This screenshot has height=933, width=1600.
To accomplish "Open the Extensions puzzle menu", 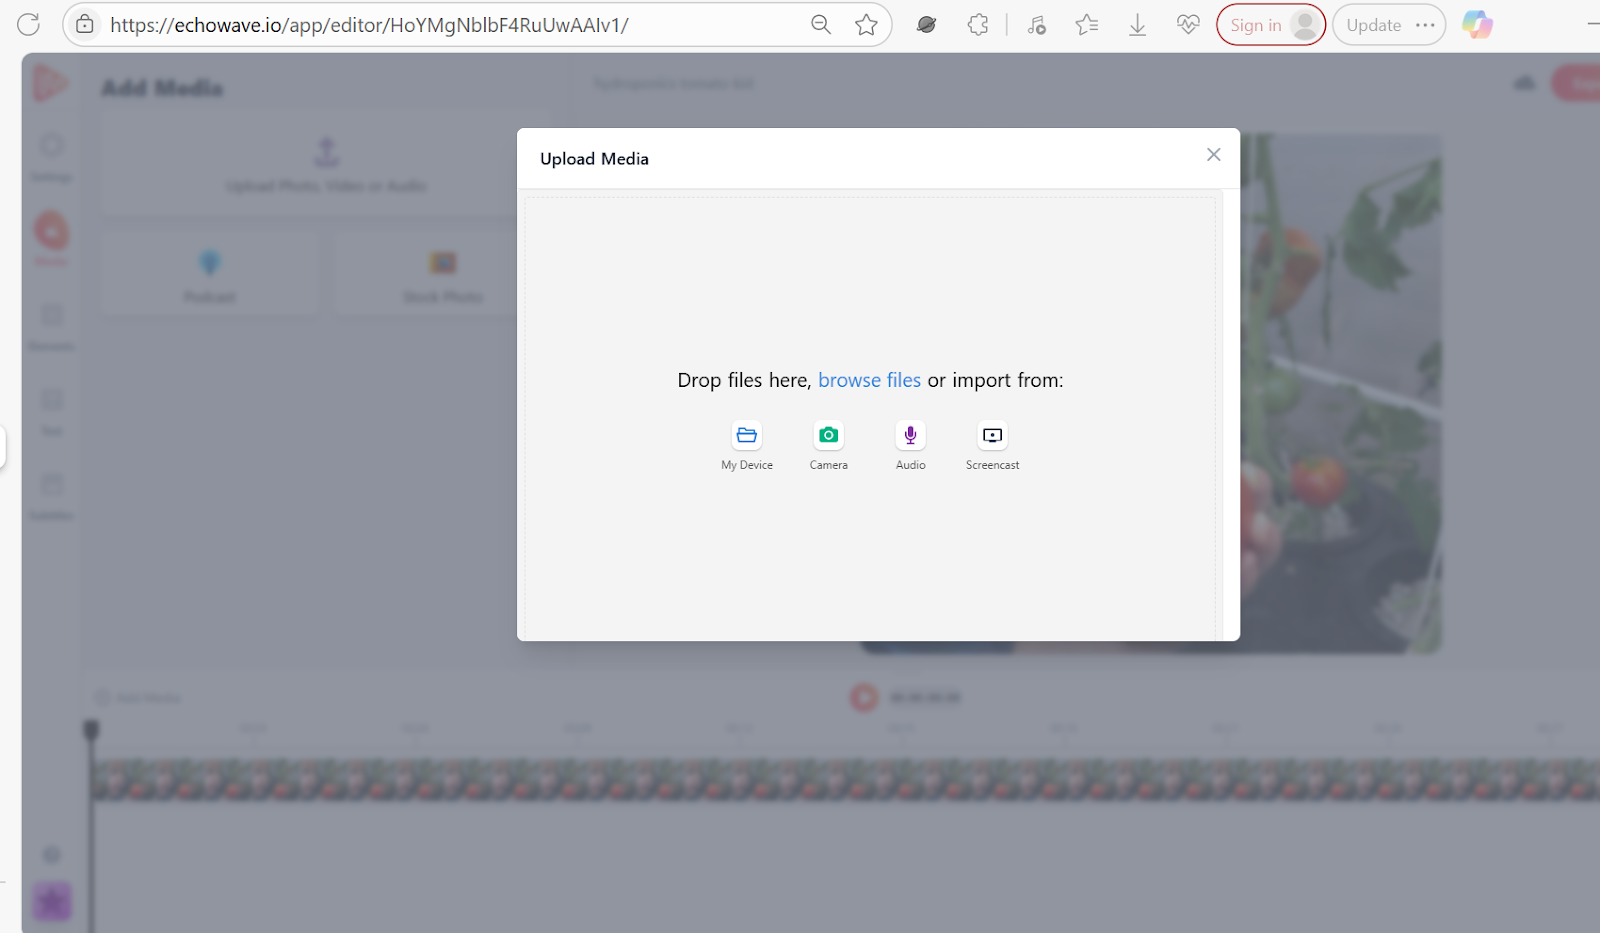I will (x=978, y=25).
